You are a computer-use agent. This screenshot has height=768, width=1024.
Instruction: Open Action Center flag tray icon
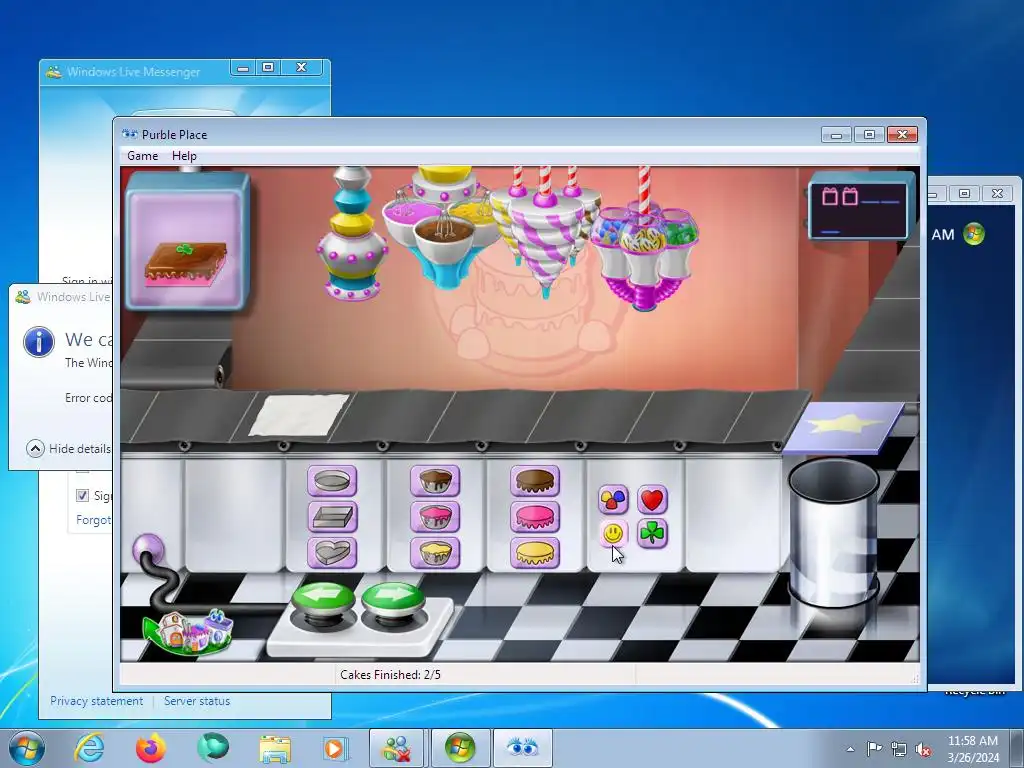(874, 749)
